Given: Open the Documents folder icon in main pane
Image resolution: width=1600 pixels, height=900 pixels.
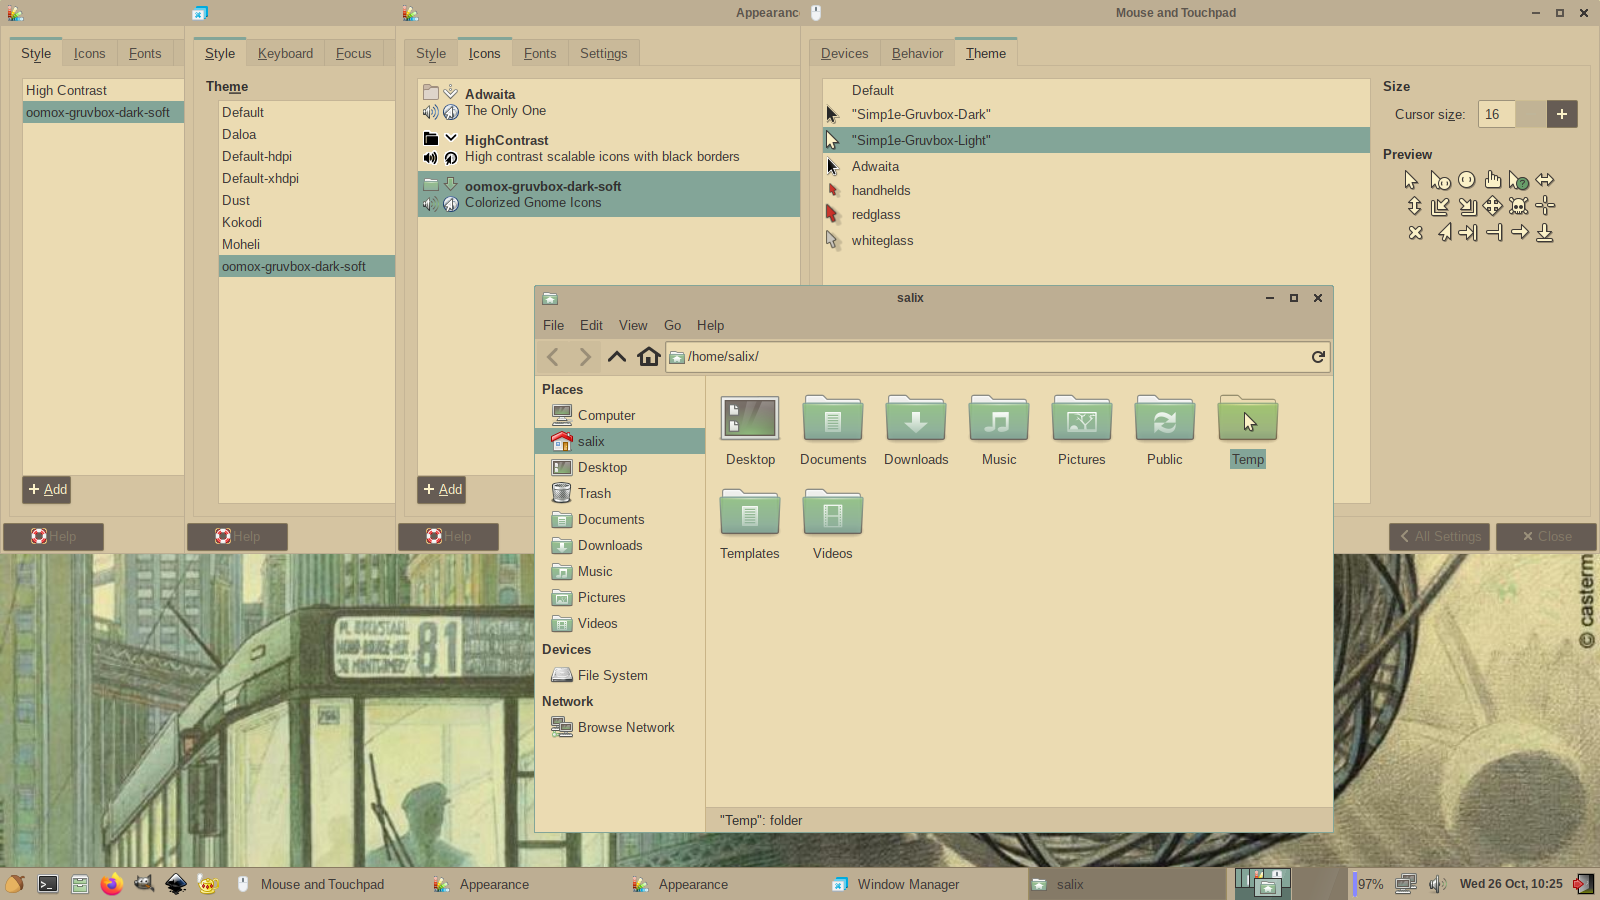Looking at the screenshot, I should pos(832,419).
